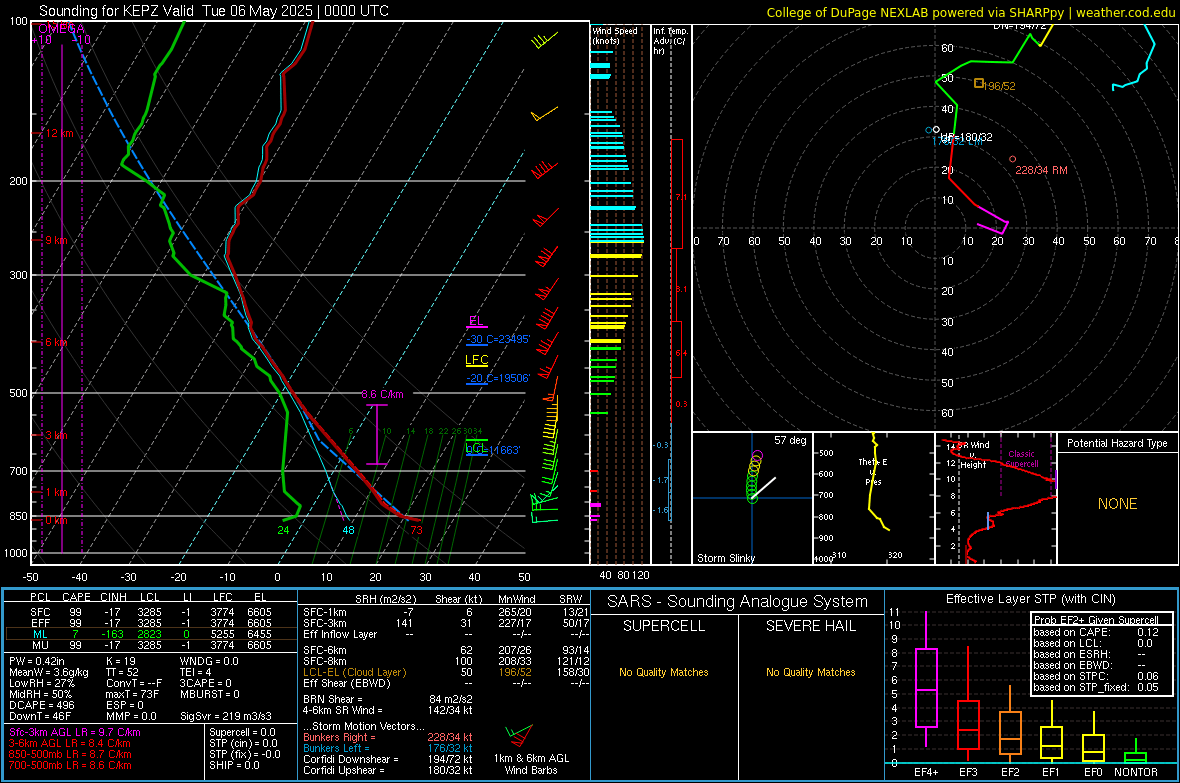The image size is (1180, 783).
Task: Click the SEVERE HAIL column heading in SARS
Action: tap(810, 626)
